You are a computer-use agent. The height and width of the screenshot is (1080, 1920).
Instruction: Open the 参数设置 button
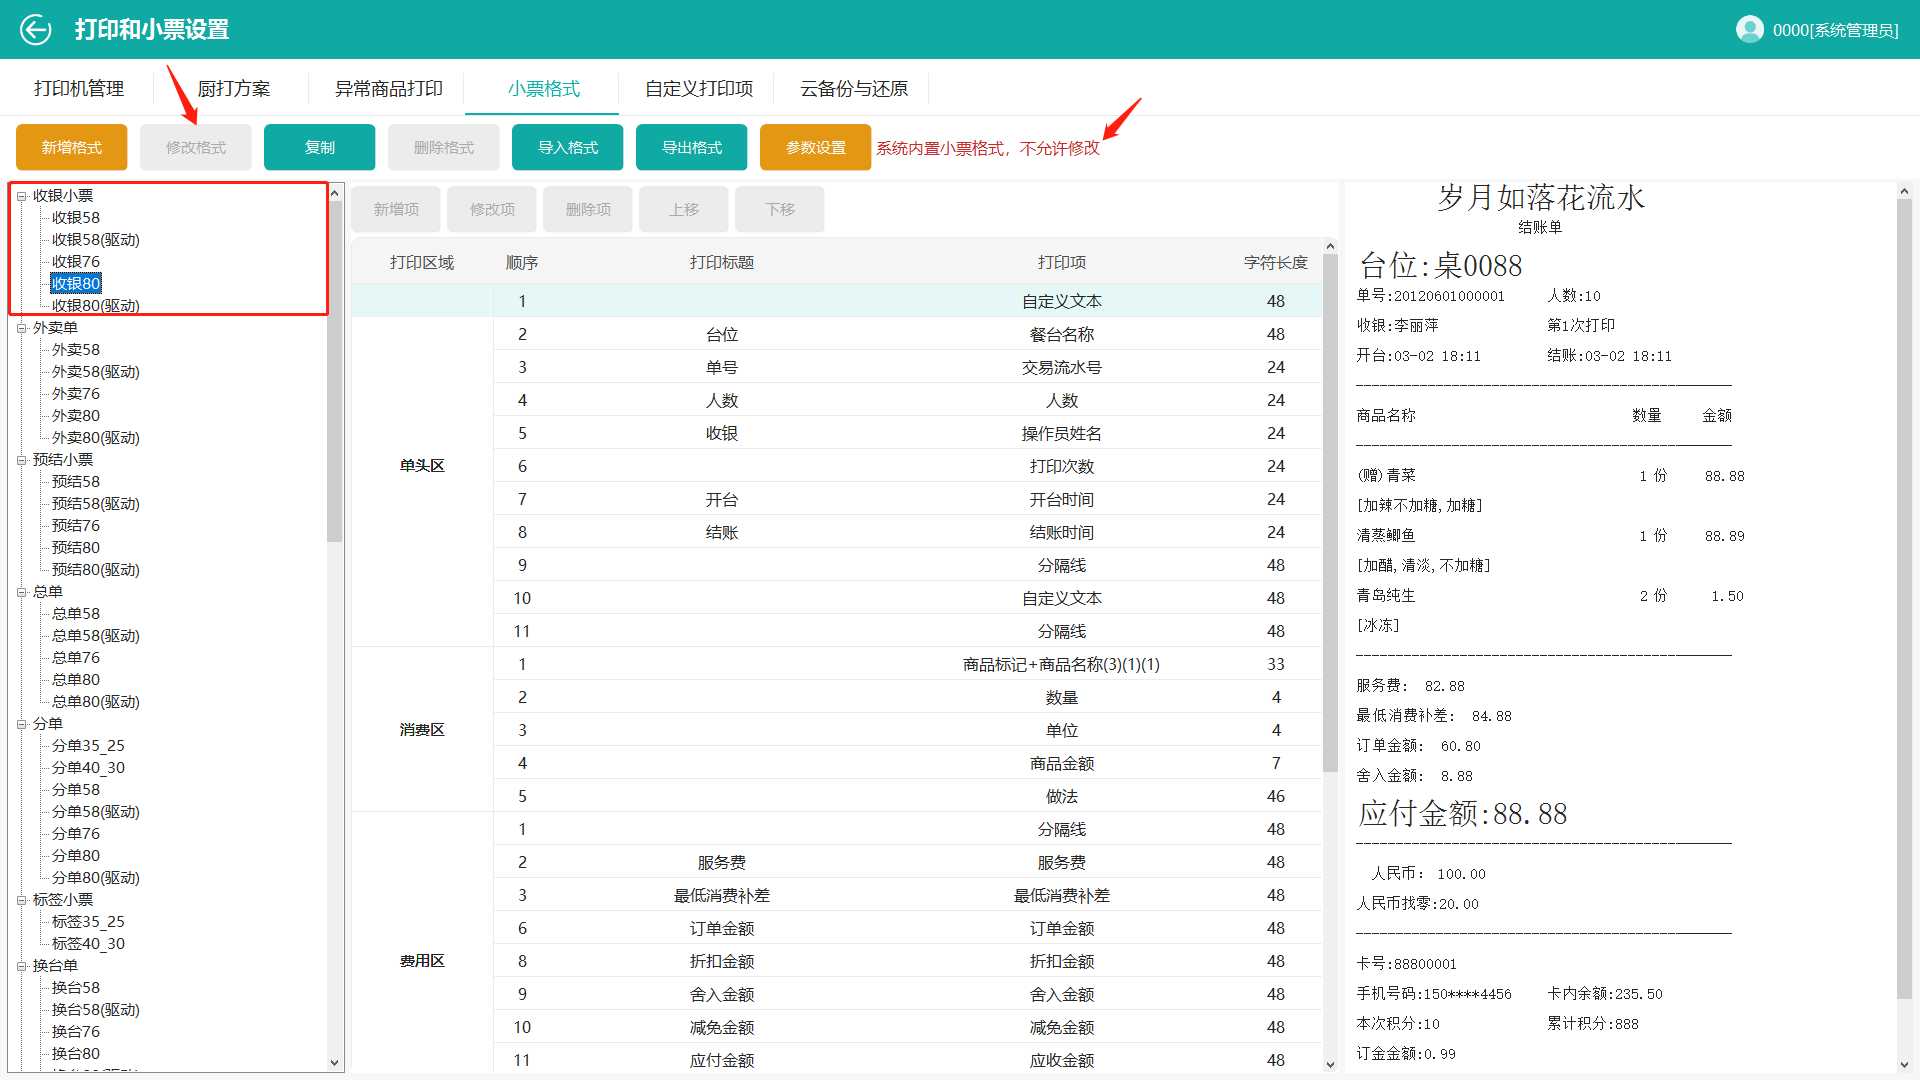tap(816, 147)
